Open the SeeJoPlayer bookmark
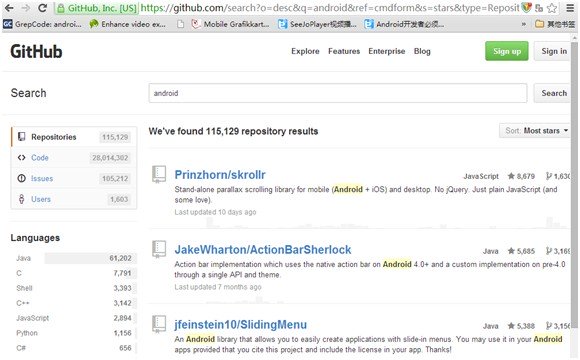Screen dimensions: 580x360 pyautogui.click(x=317, y=24)
